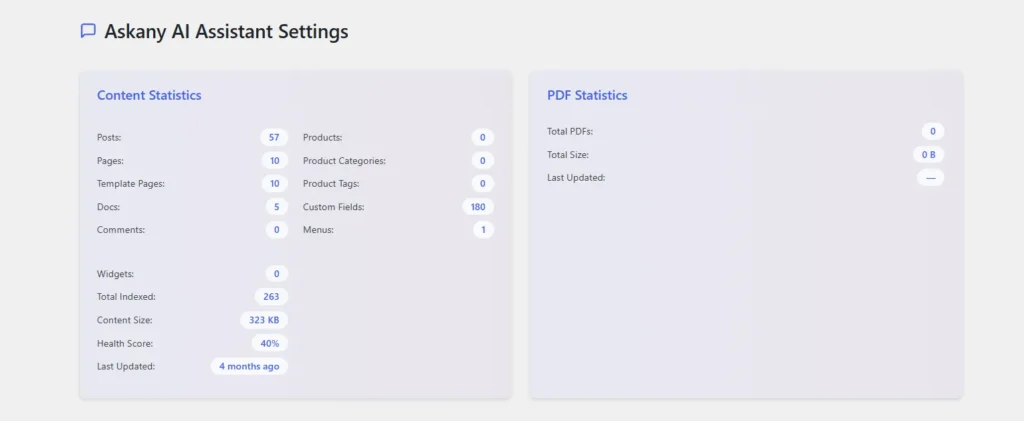Click the Comments count badge
This screenshot has height=421, width=1024.
[x=277, y=230]
